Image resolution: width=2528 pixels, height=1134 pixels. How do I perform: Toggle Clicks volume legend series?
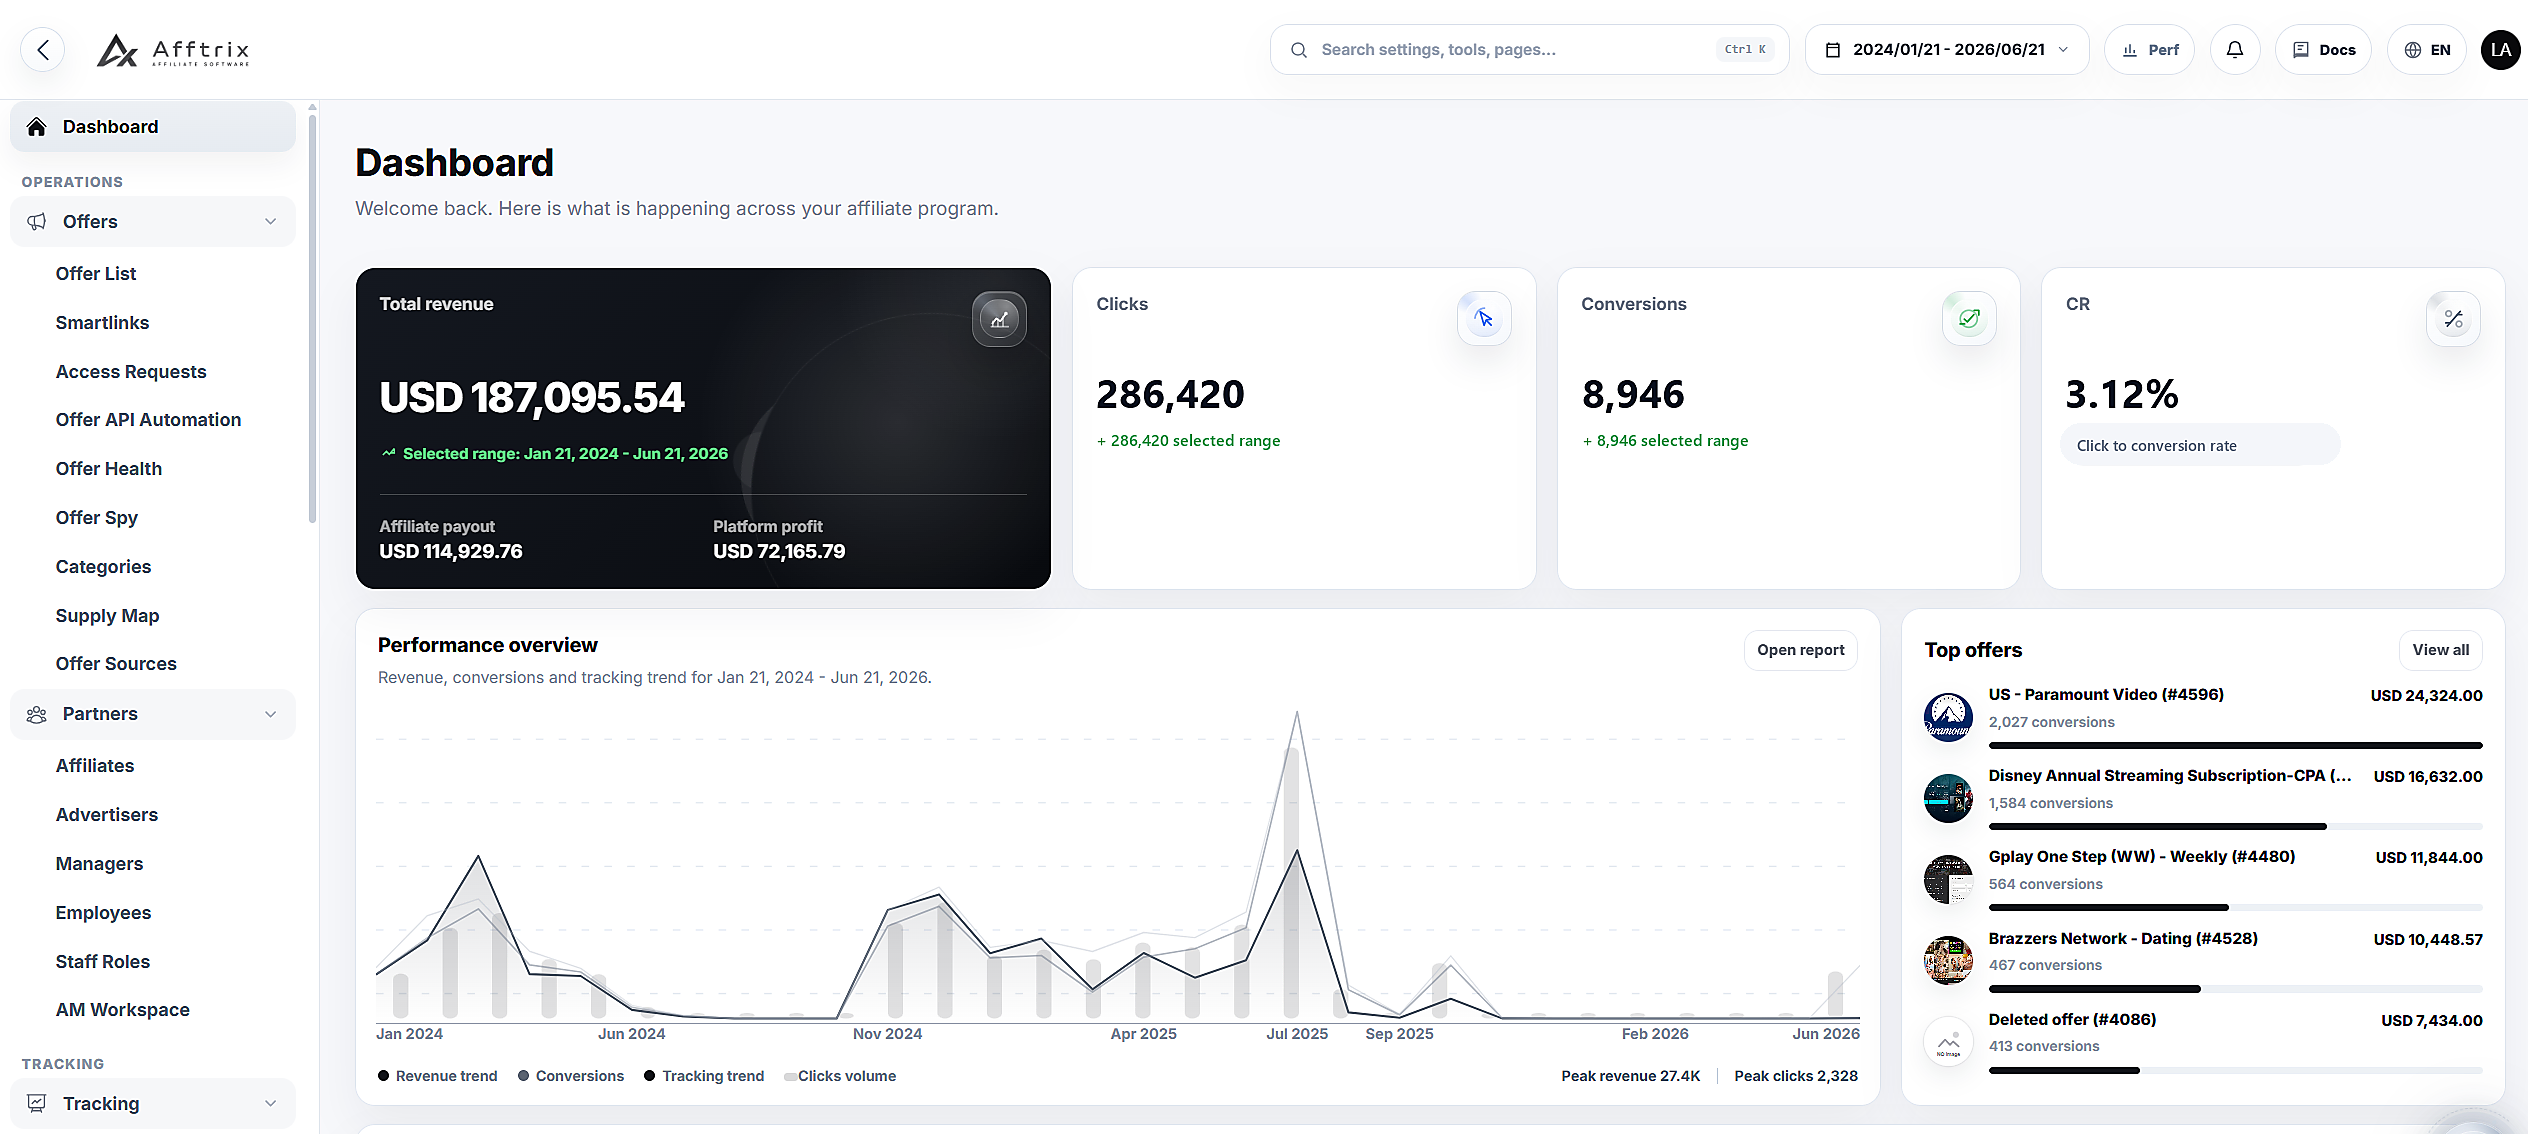click(x=840, y=1076)
